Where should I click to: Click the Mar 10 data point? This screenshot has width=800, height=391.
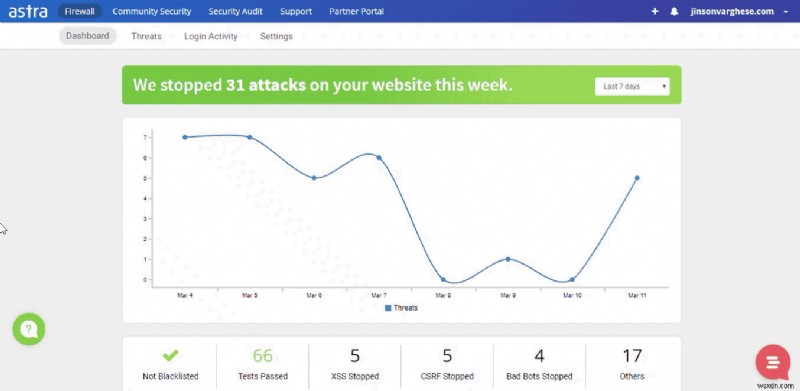[x=572, y=279]
